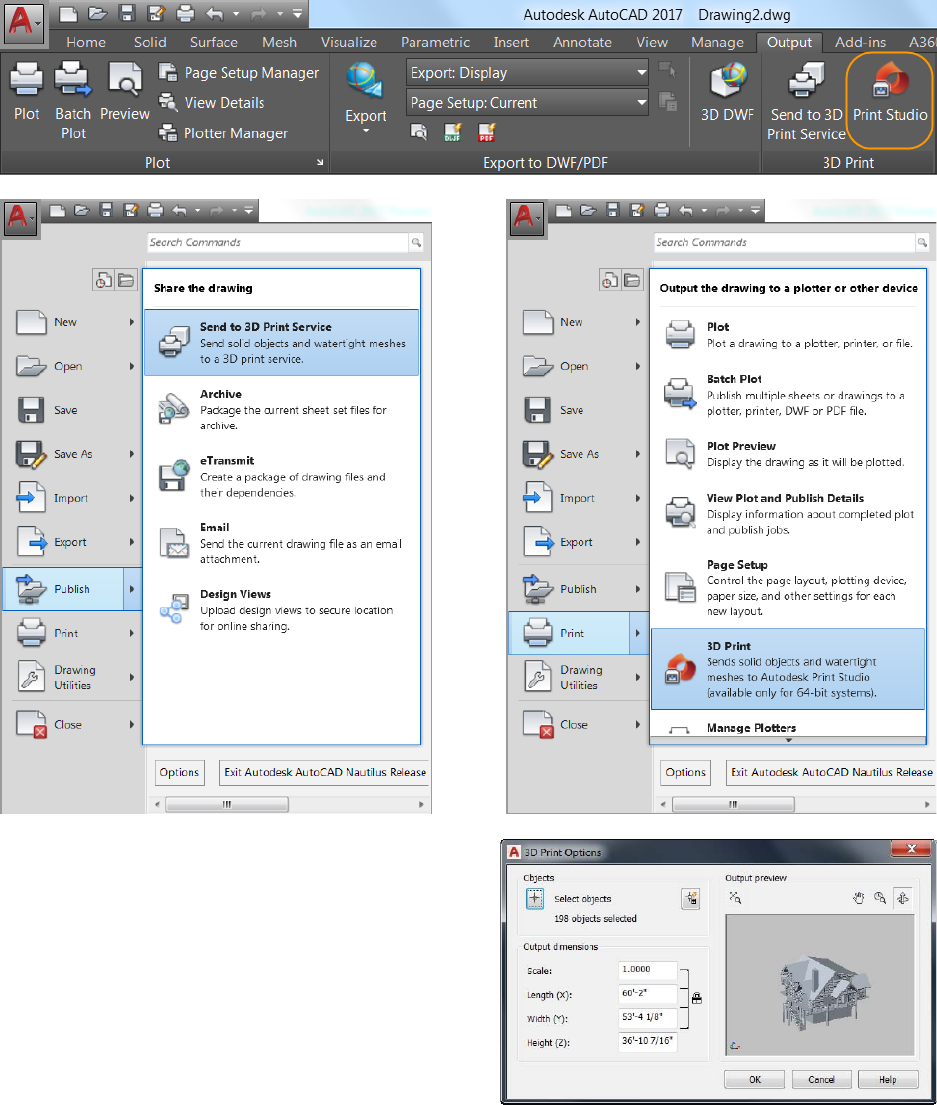Image resolution: width=937 pixels, height=1105 pixels.
Task: Click View Details in Plot panel
Action: (211, 103)
